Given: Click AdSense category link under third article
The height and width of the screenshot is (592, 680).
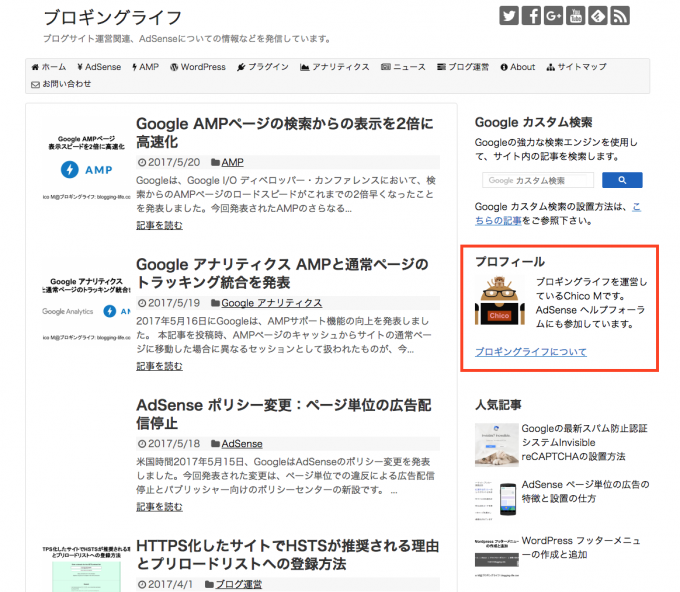Looking at the screenshot, I should click(242, 444).
